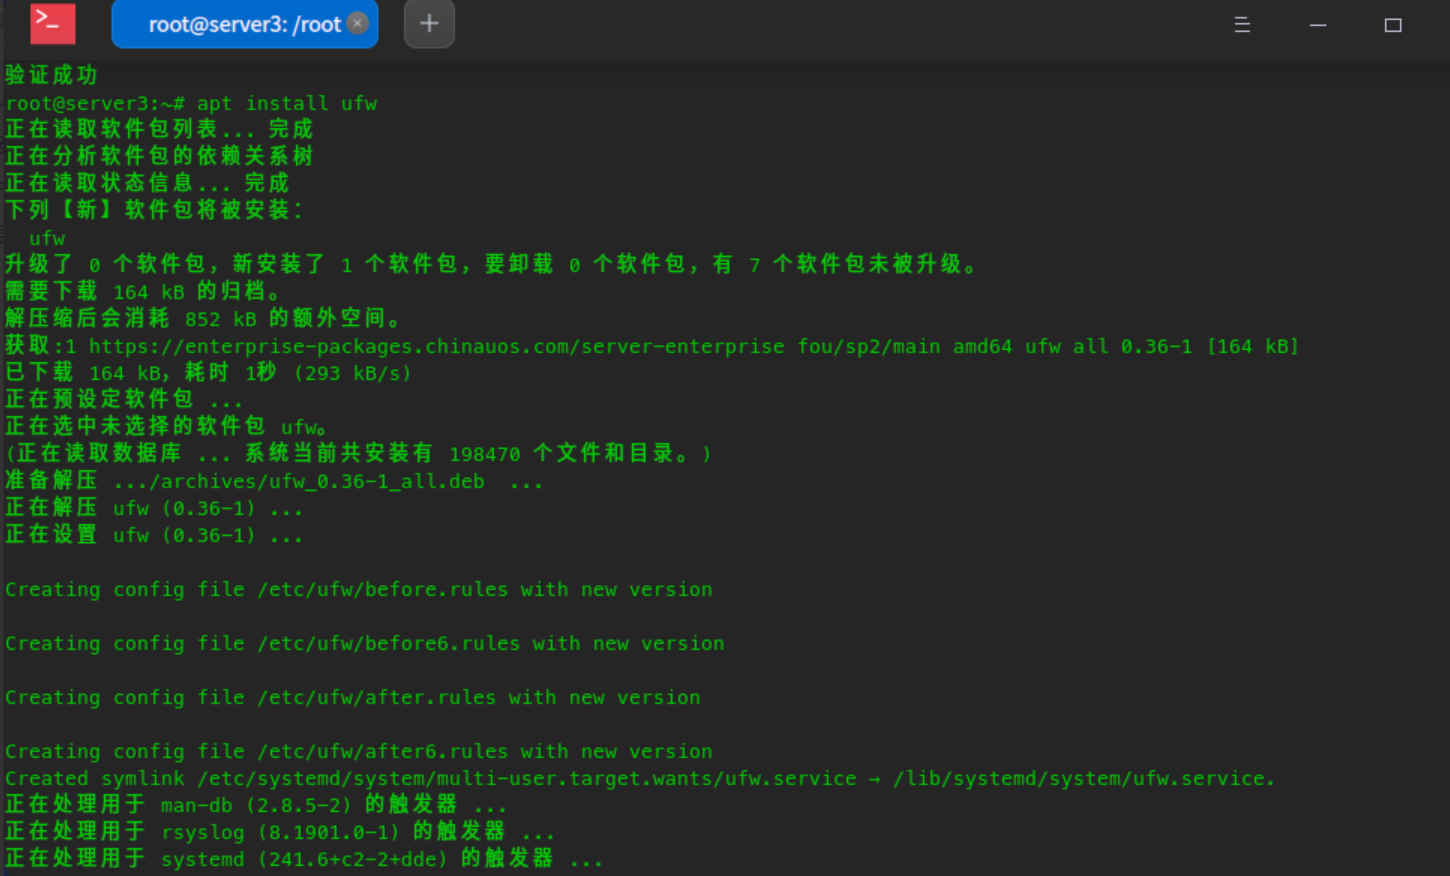This screenshot has width=1450, height=876.
Task: Click the 'apt install ufw' command line
Action: click(x=191, y=103)
